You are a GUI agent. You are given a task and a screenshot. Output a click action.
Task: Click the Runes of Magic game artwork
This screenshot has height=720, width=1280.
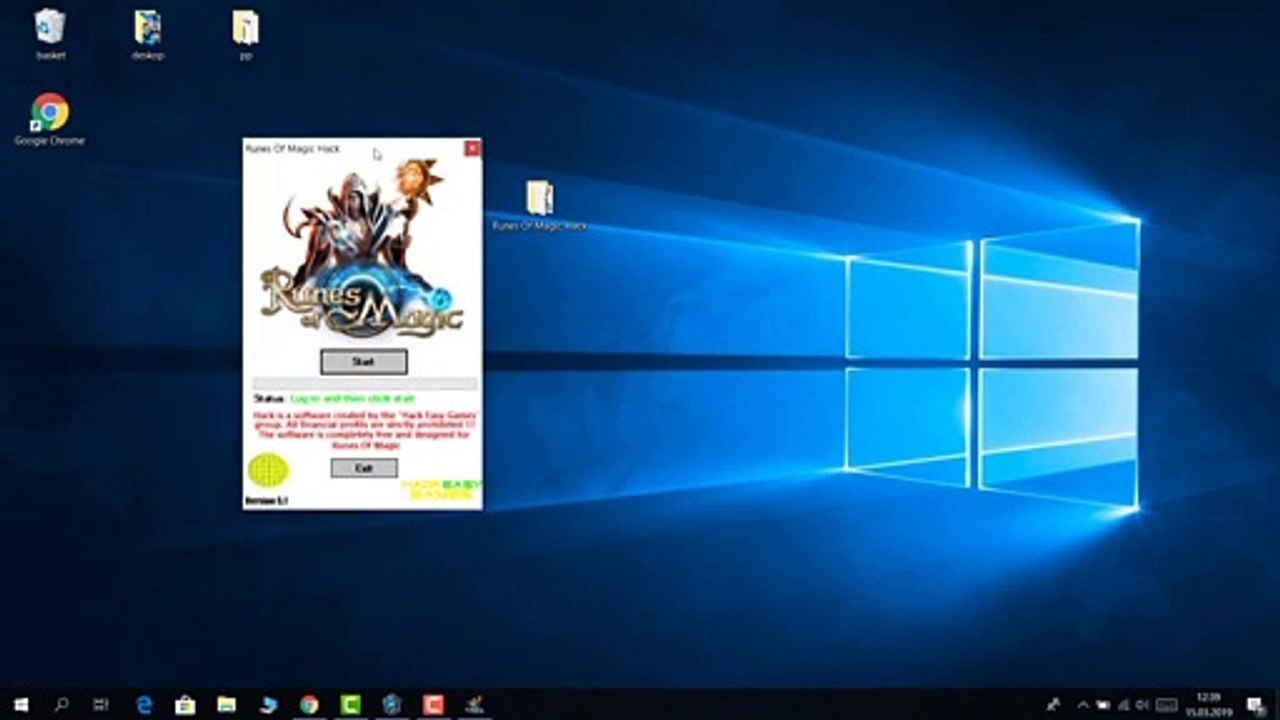(363, 248)
